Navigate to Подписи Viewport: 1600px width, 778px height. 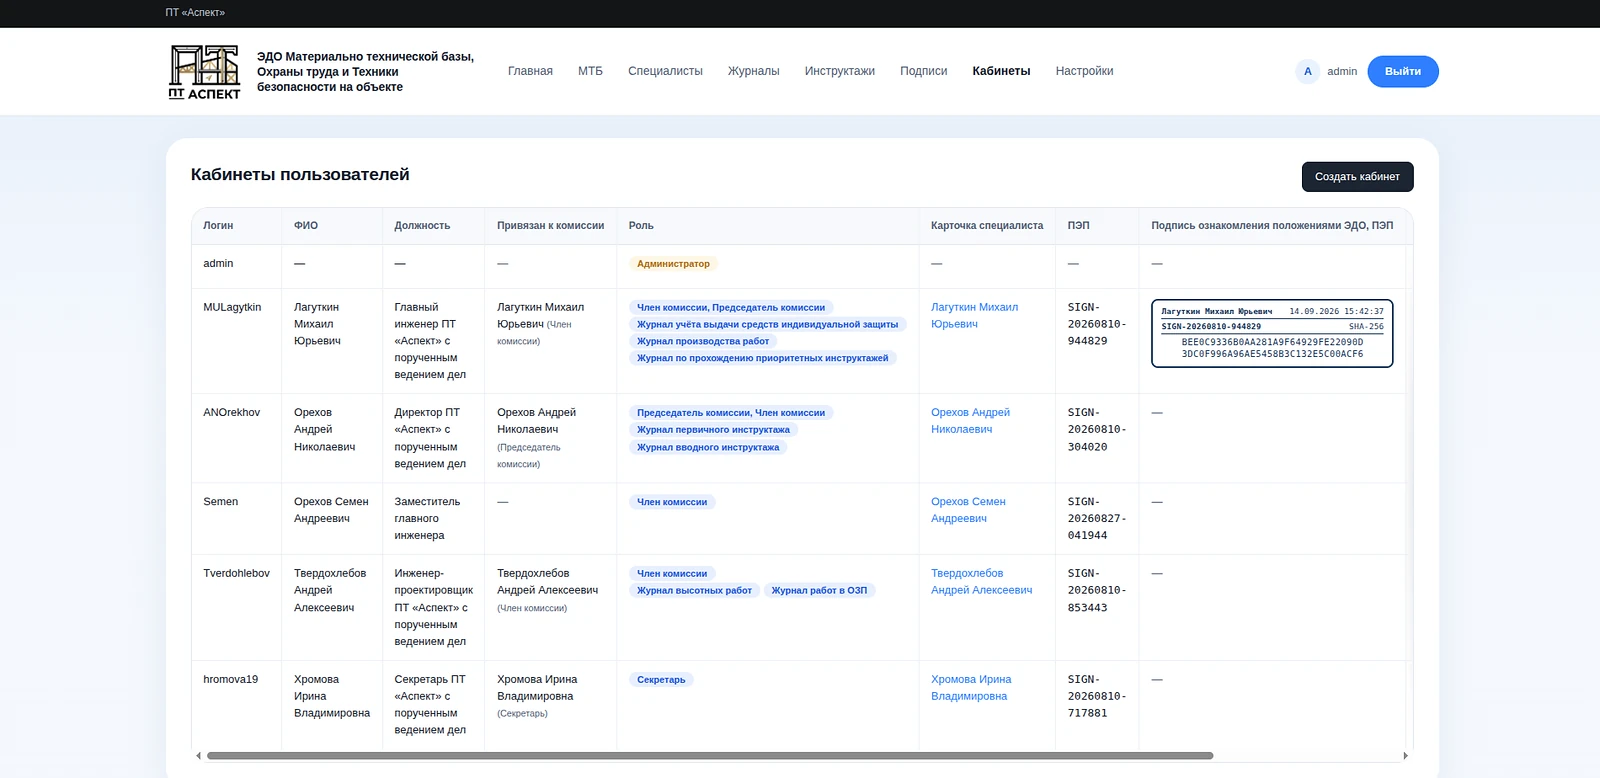[x=923, y=71]
